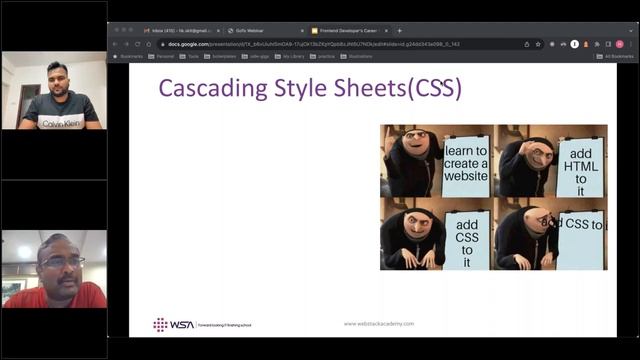640x360 pixels.
Task: Bookmark this page with the star icon
Action: pyautogui.click(x=538, y=44)
